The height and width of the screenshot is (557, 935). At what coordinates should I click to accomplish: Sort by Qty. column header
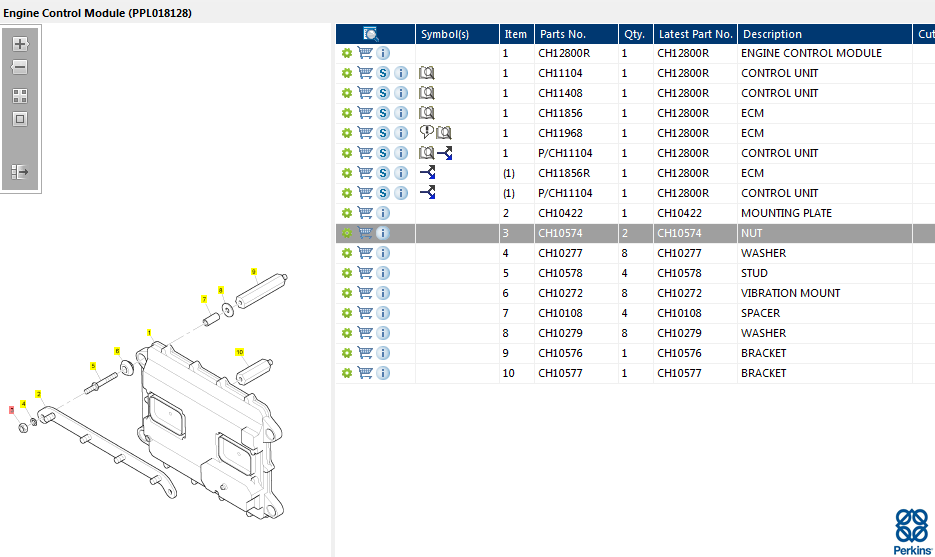[x=636, y=34]
